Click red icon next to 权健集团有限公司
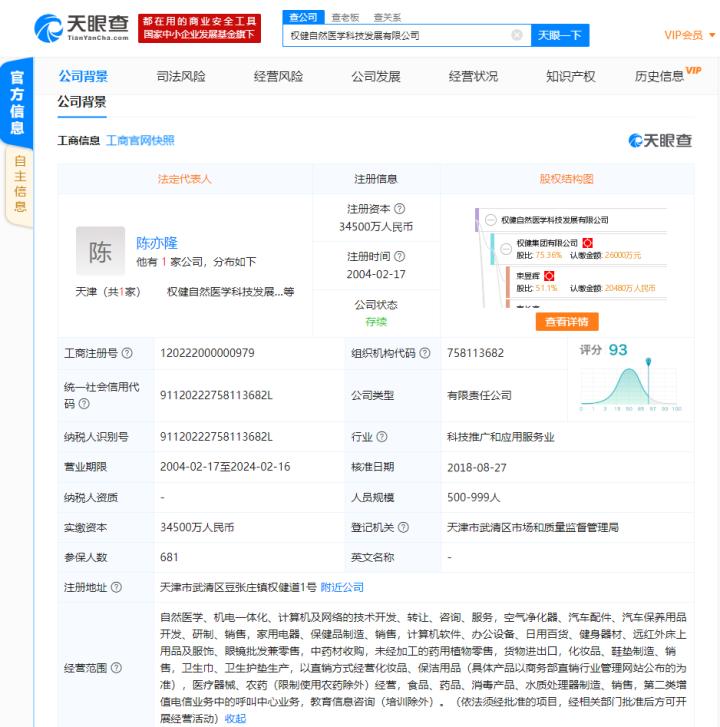This screenshot has width=720, height=727. (x=587, y=242)
